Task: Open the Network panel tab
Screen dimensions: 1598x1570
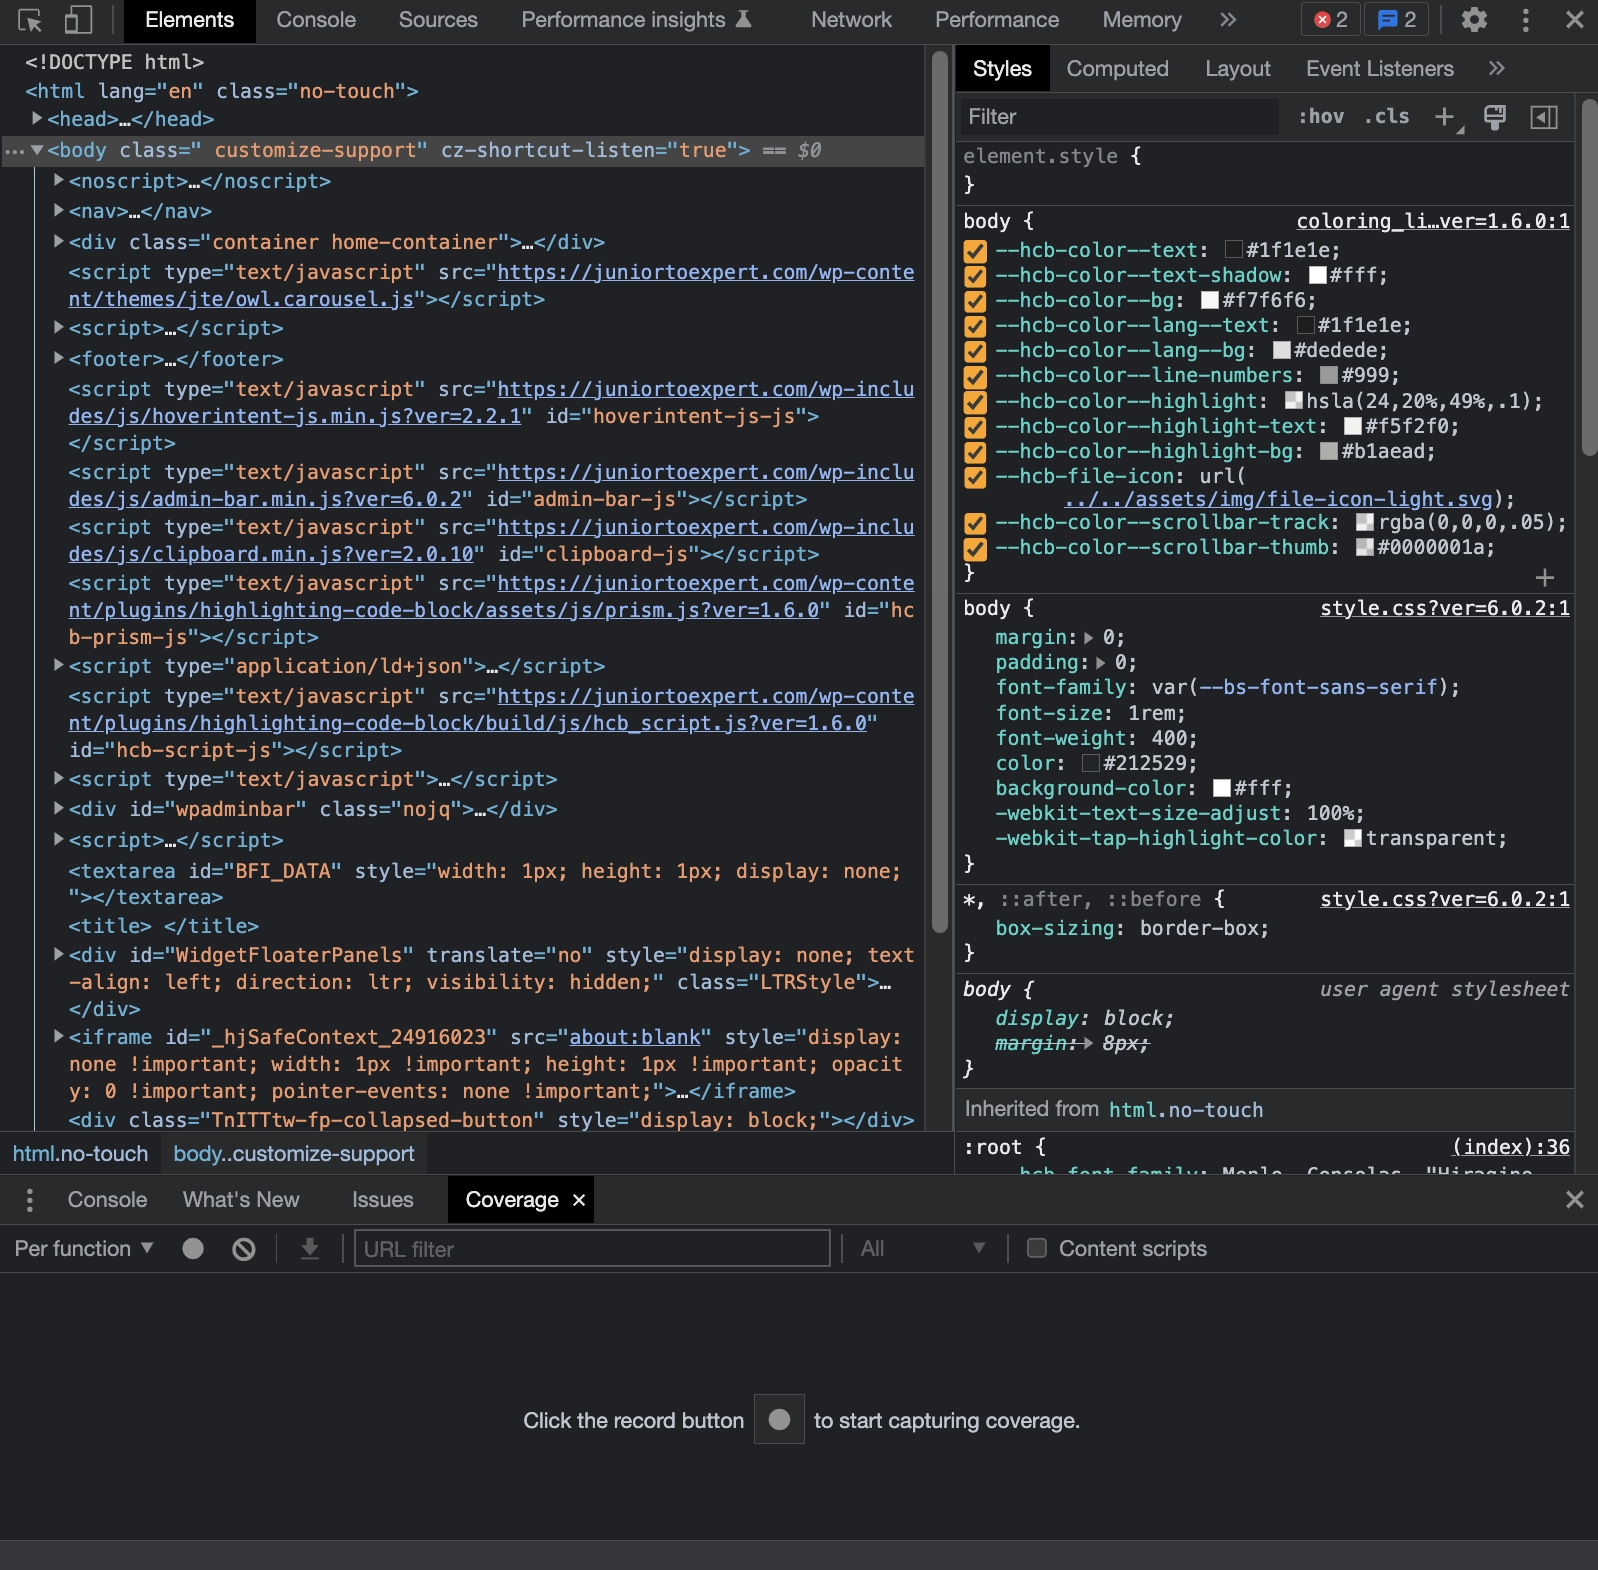Action: click(x=851, y=20)
